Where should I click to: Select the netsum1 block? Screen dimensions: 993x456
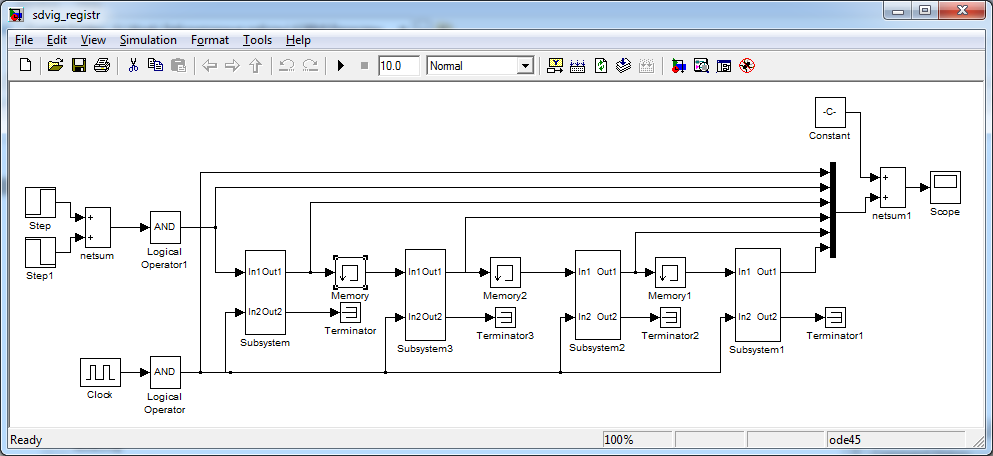click(892, 187)
